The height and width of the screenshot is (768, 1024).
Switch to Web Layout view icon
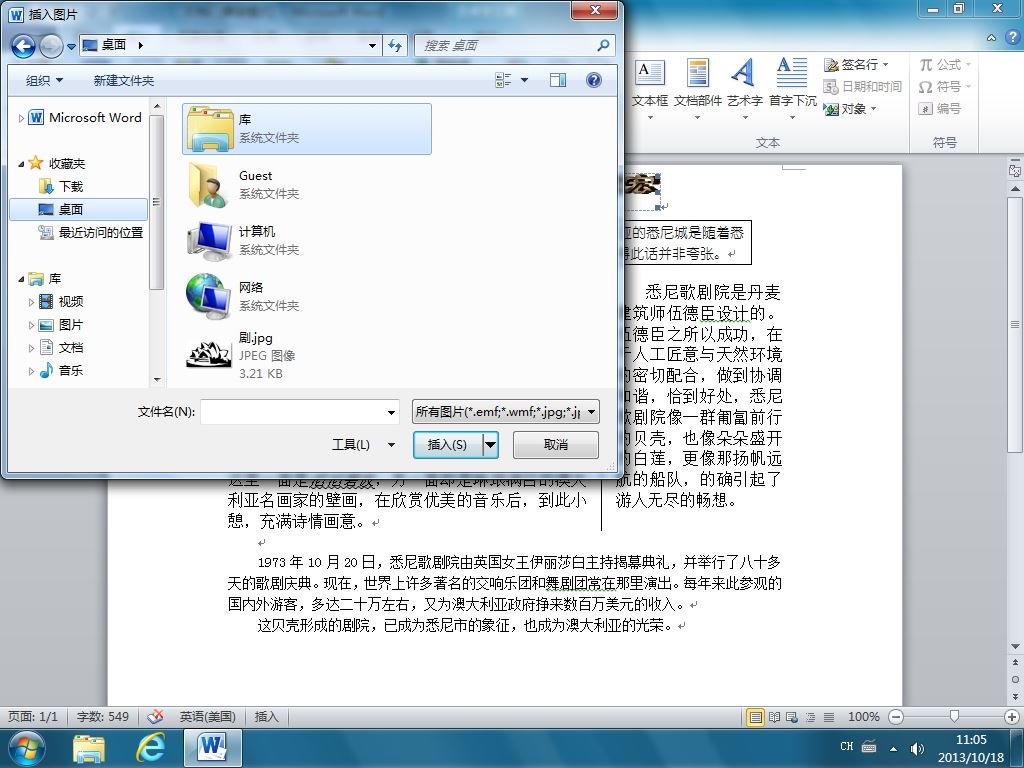pos(792,717)
